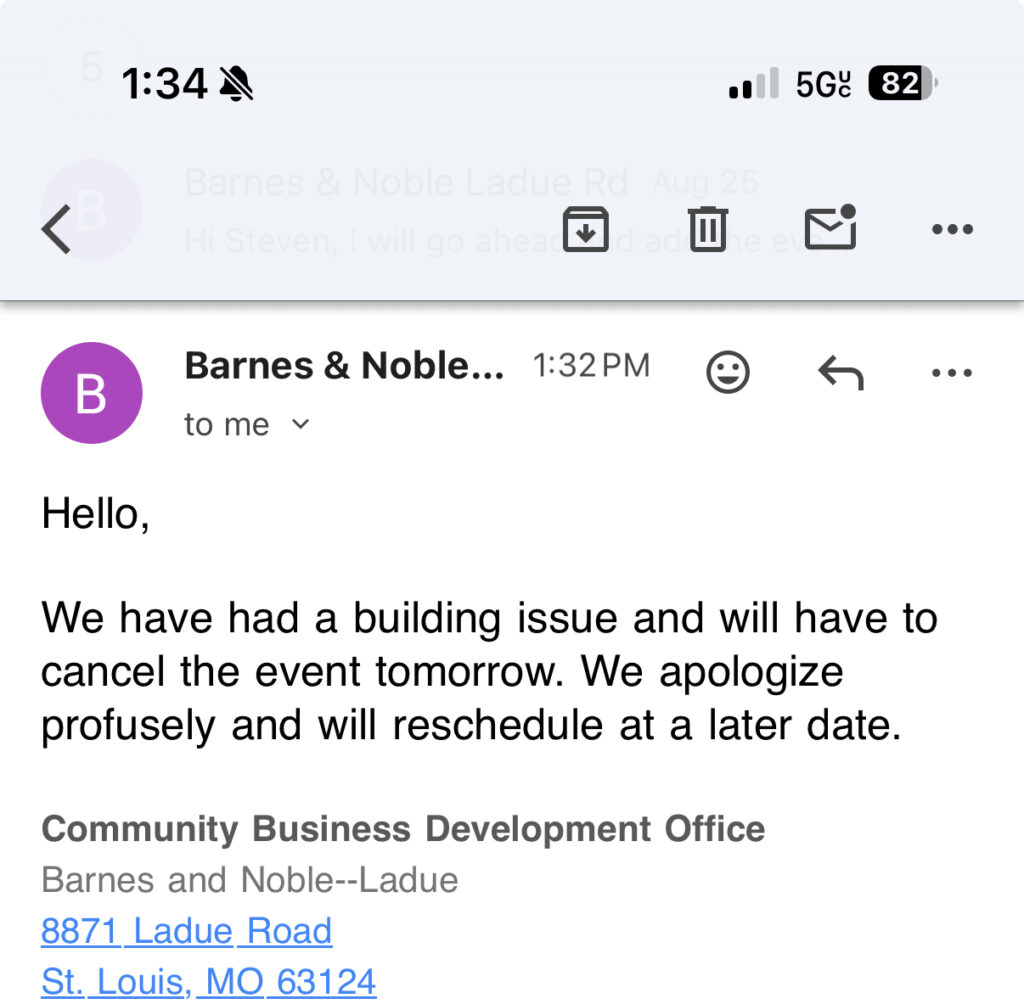Open top toolbar more options menu
Viewport: 1024px width, 1004px height.
coord(951,229)
